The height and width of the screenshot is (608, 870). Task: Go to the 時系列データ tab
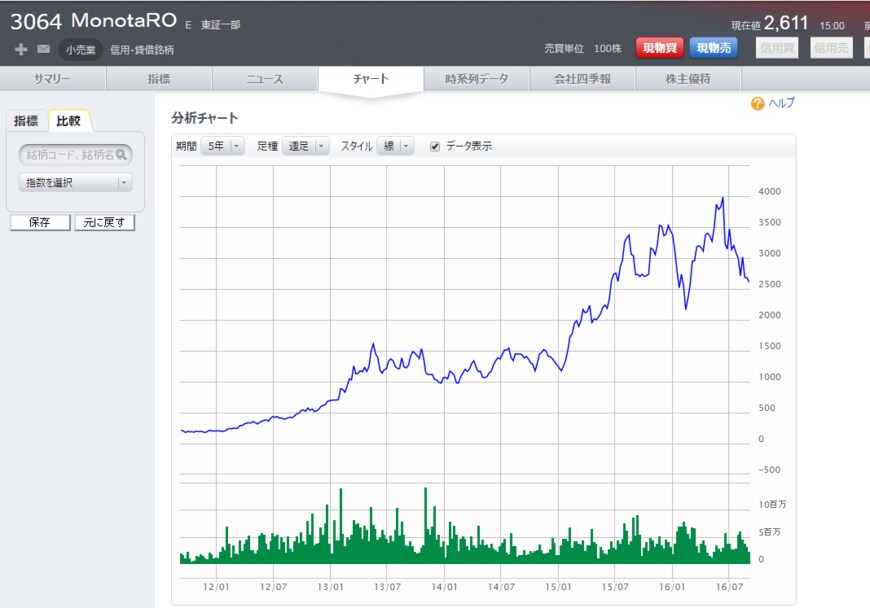point(477,79)
